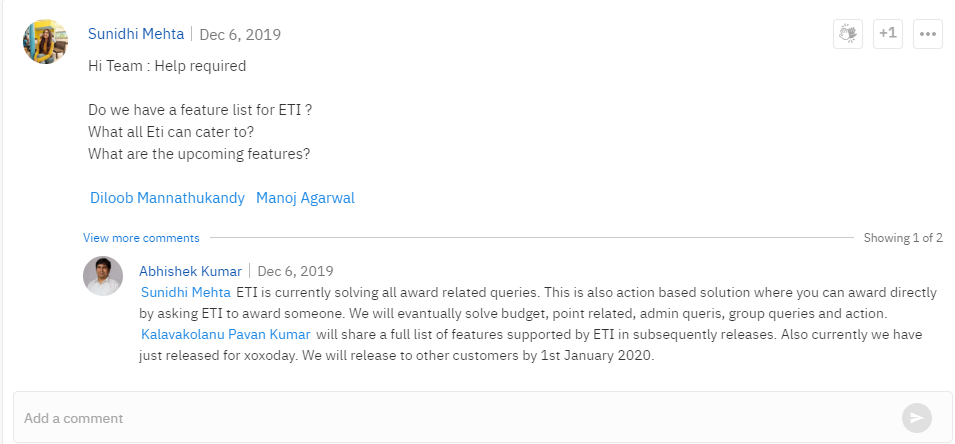The height and width of the screenshot is (444, 955).
Task: Click the send comment arrow icon
Action: [917, 418]
